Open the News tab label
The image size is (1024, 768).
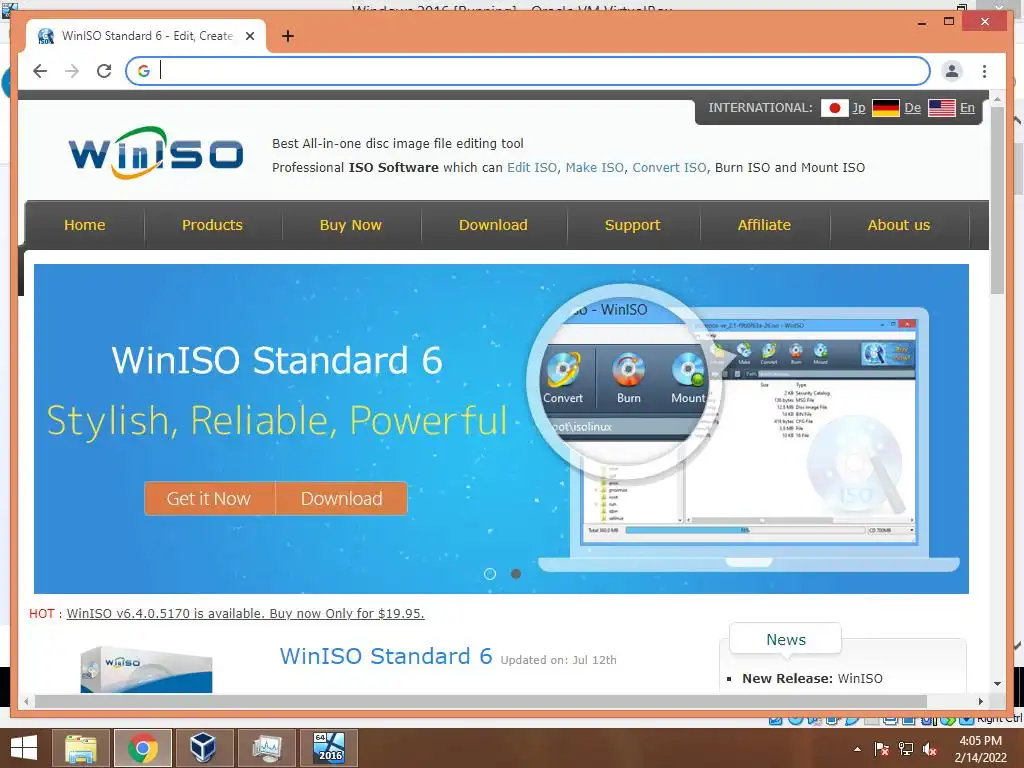[x=786, y=640]
